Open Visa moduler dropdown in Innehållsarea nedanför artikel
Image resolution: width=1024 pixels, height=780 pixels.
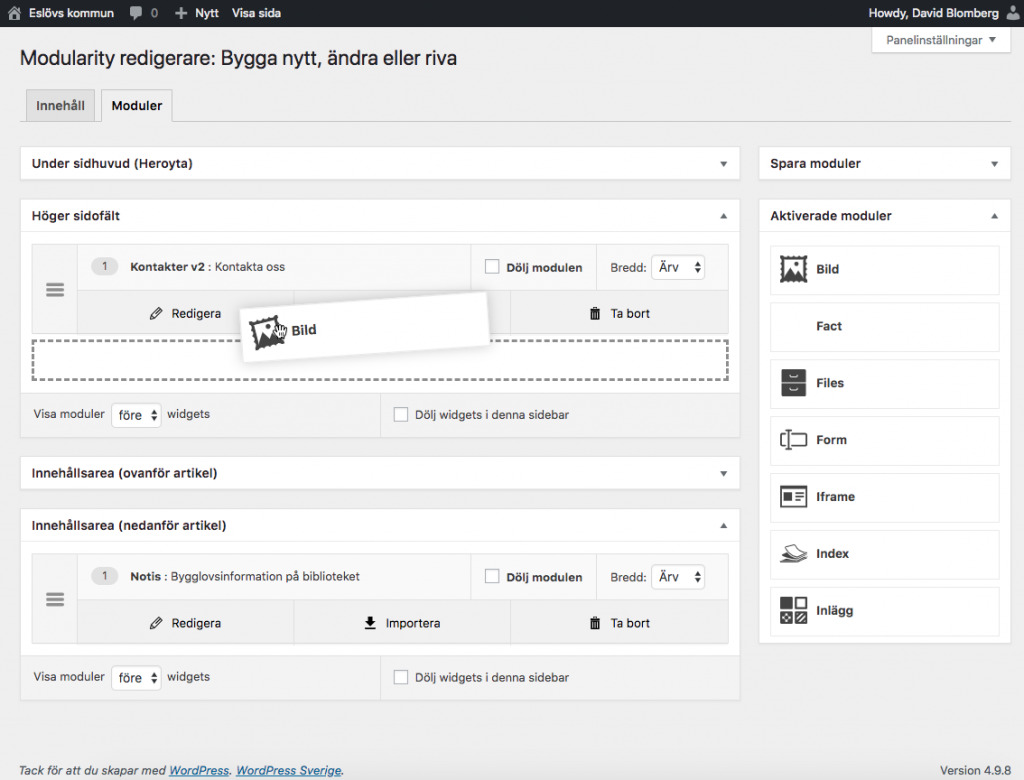click(136, 678)
